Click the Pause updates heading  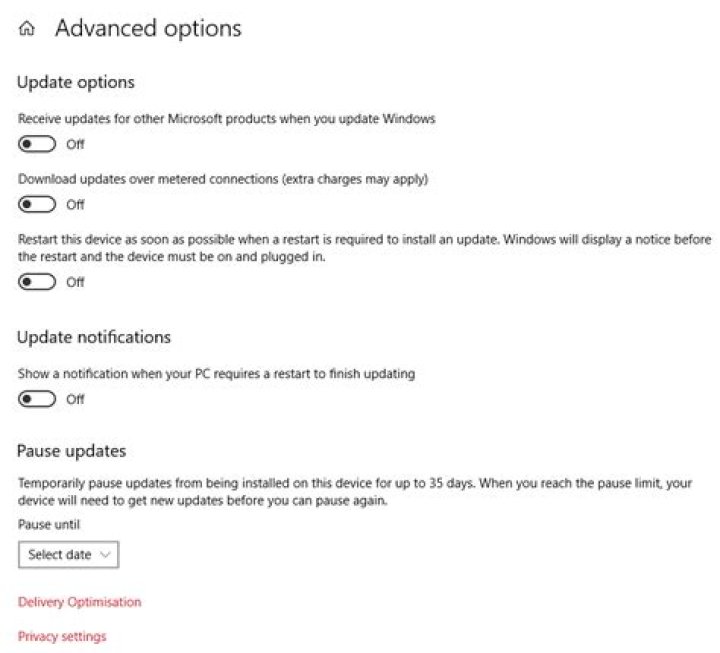(x=72, y=451)
